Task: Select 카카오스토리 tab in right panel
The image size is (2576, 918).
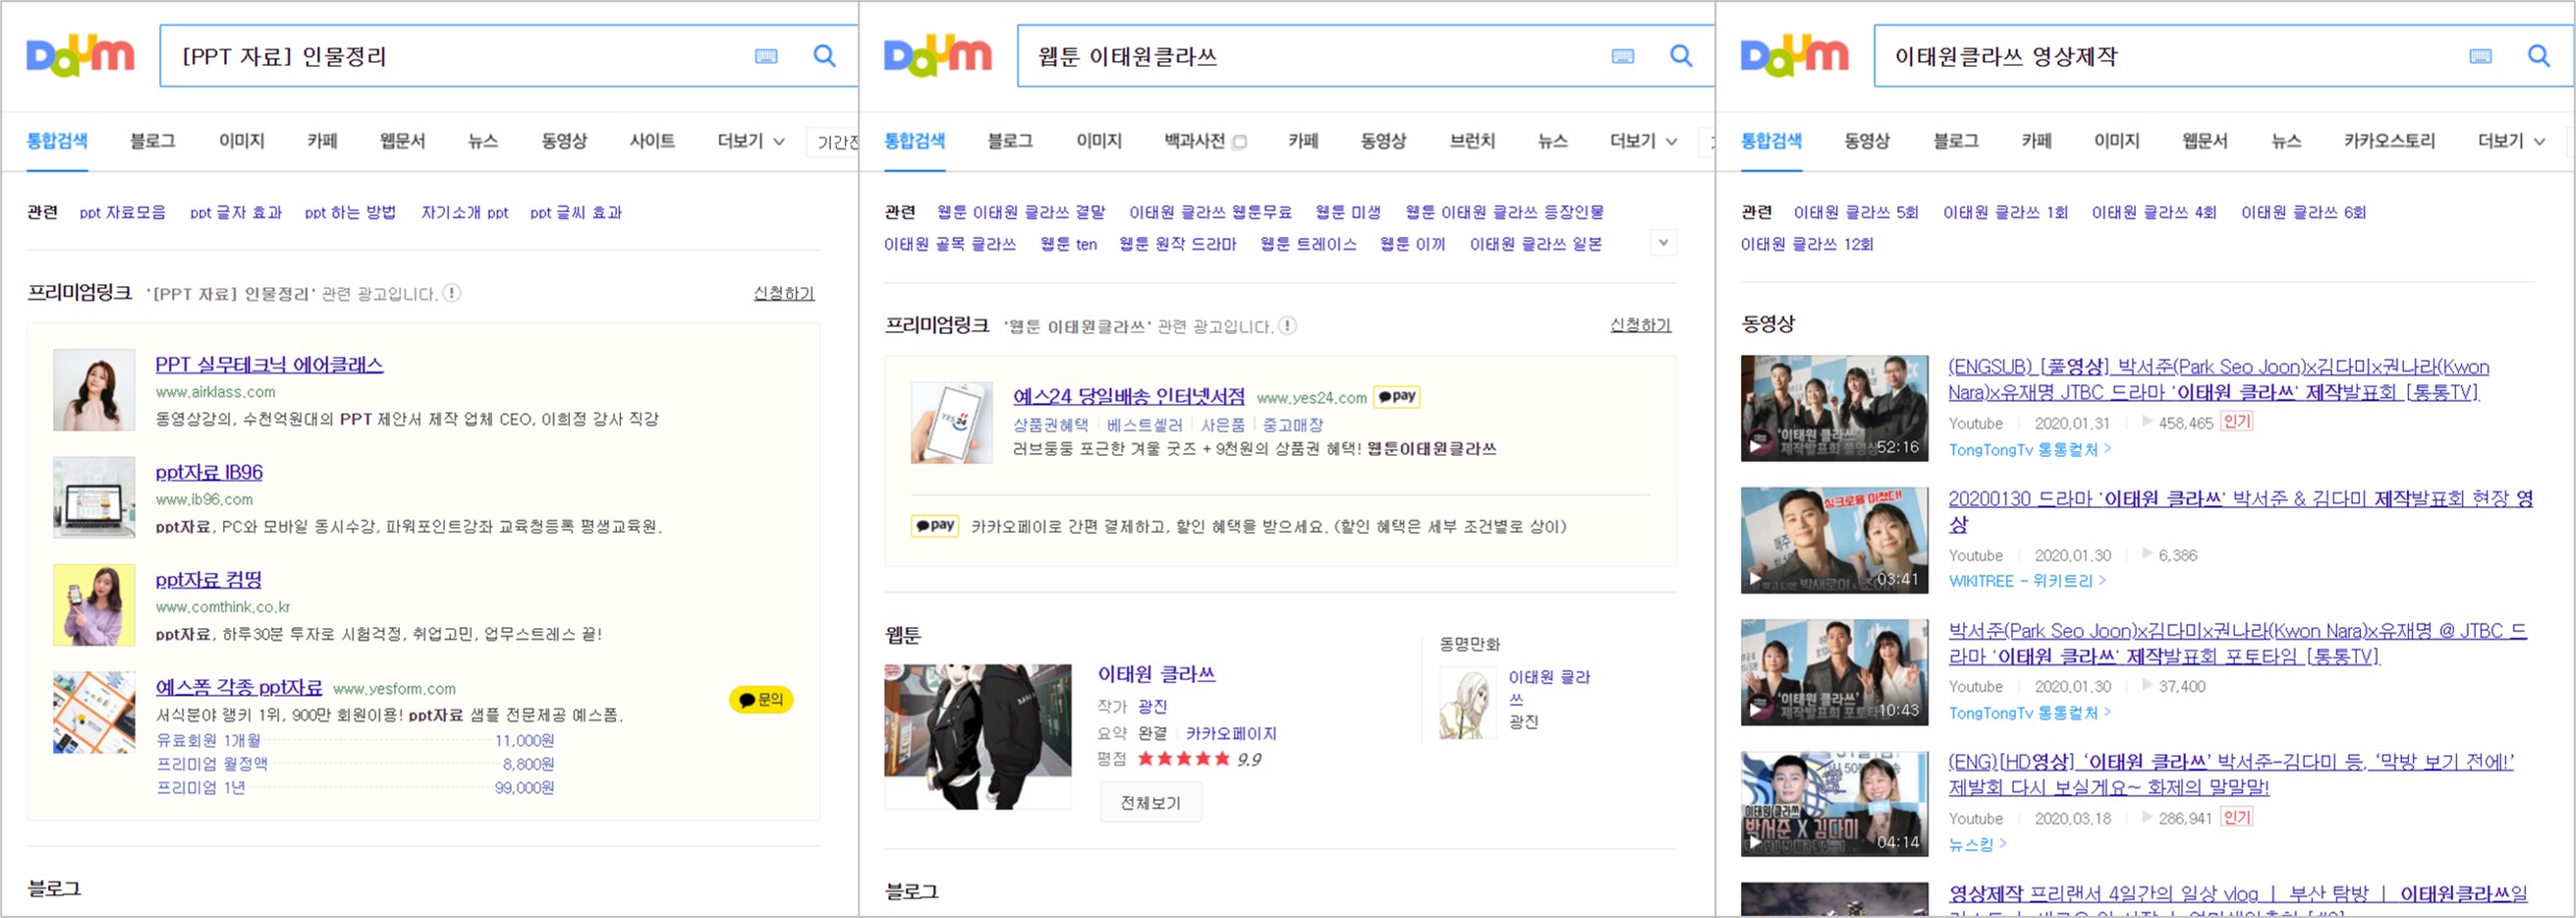Action: [x=2389, y=141]
